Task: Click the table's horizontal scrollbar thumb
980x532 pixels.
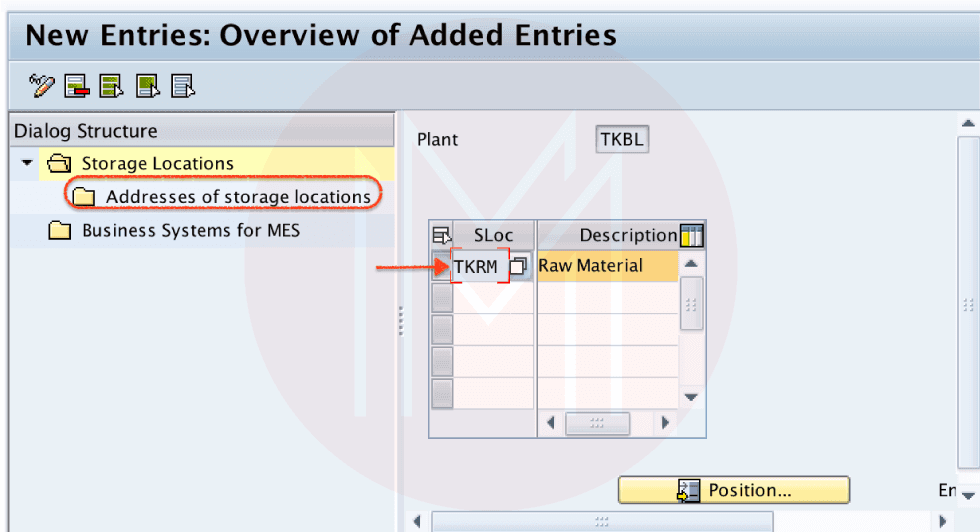Action: (x=597, y=423)
